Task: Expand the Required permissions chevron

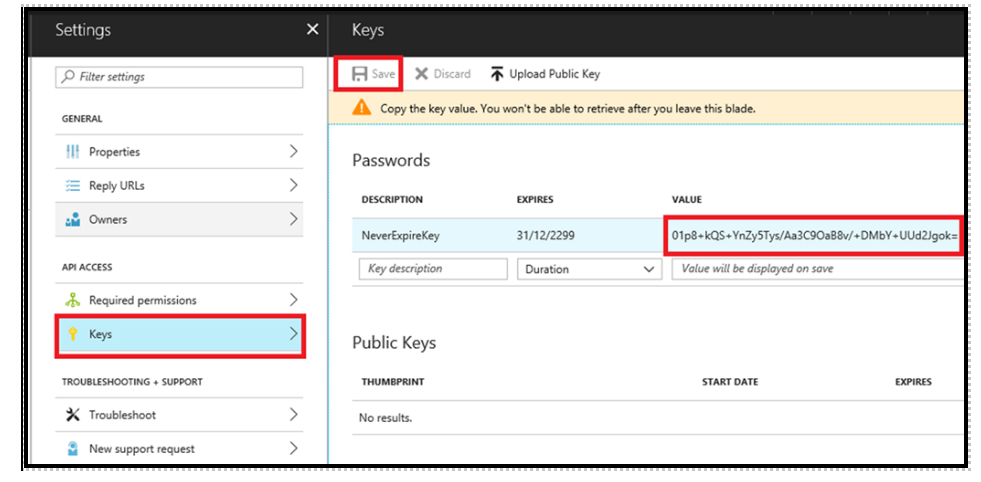Action: (x=293, y=300)
